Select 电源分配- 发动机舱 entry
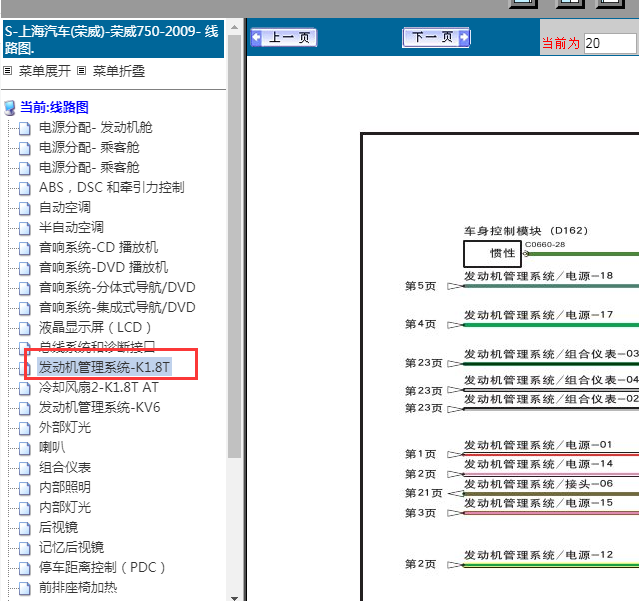 pos(95,127)
